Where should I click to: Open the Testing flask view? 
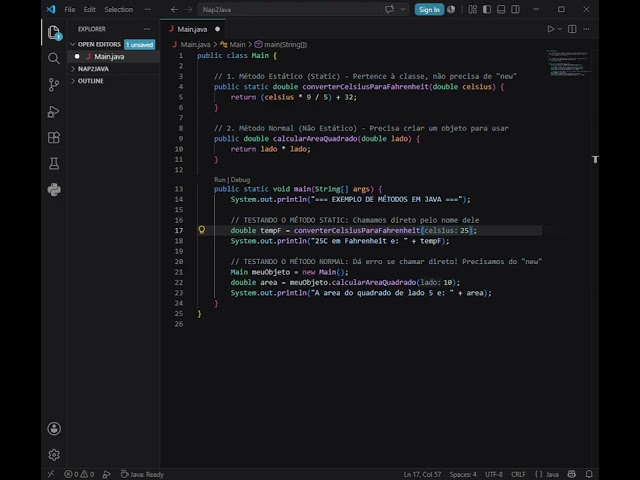[x=53, y=164]
